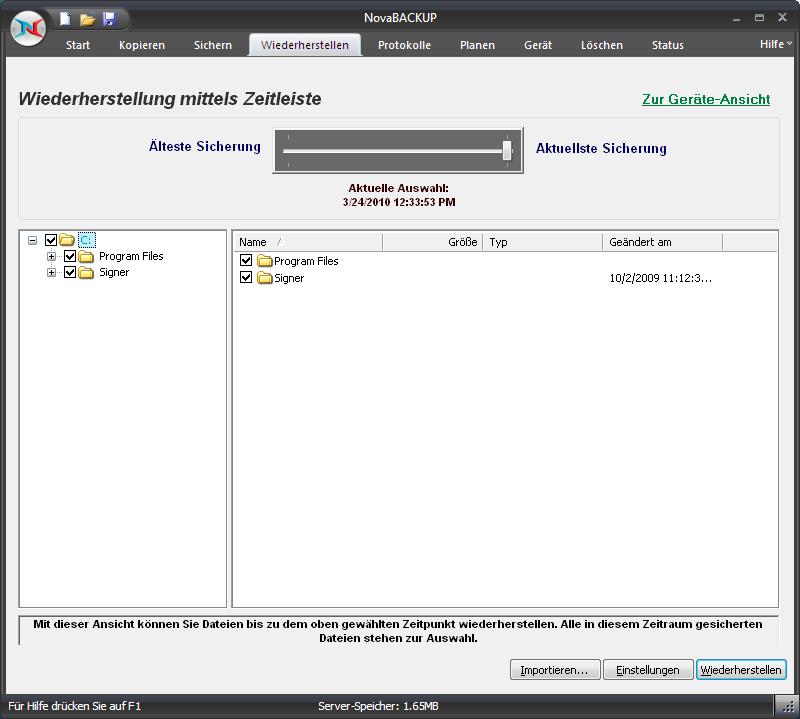This screenshot has width=800, height=719.
Task: Switch to the Kopieren tab
Action: tap(142, 45)
